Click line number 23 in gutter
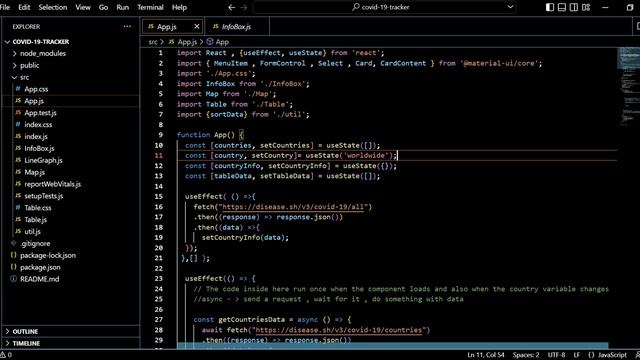The width and height of the screenshot is (640, 360). point(158,278)
